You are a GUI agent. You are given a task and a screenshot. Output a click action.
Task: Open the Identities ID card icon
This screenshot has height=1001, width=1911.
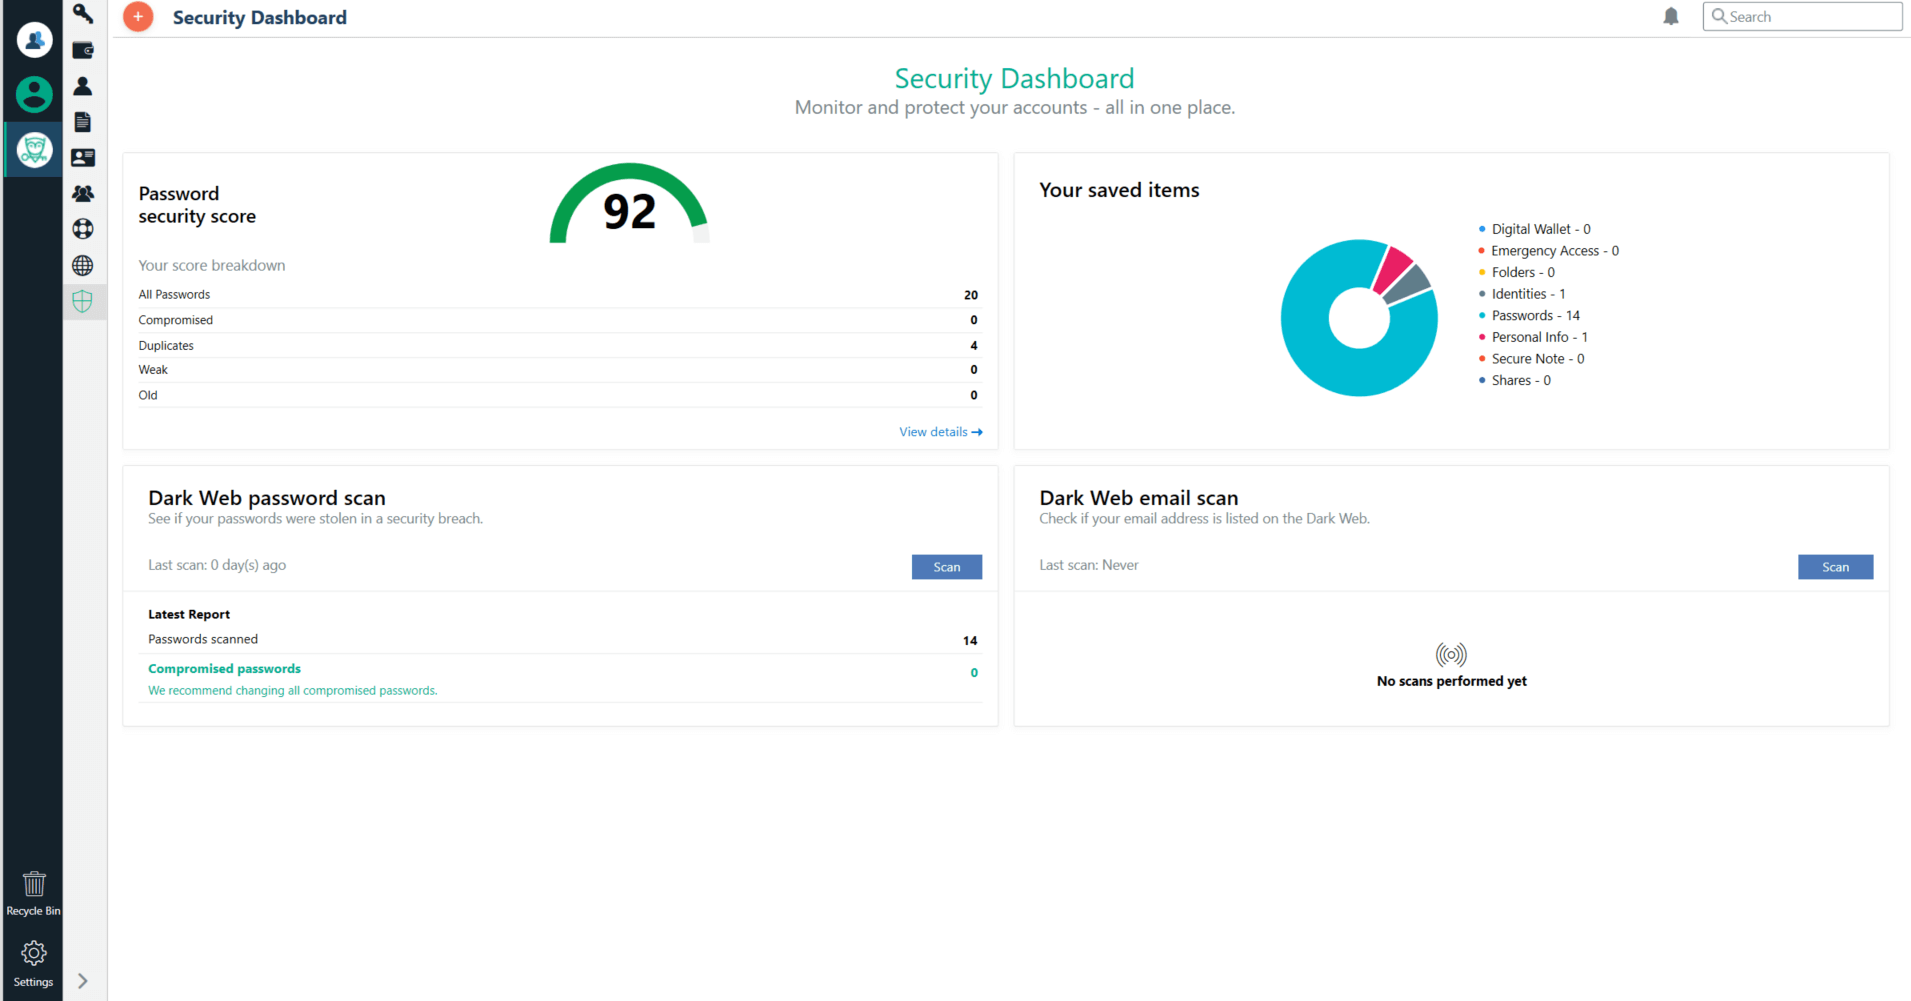[x=83, y=158]
